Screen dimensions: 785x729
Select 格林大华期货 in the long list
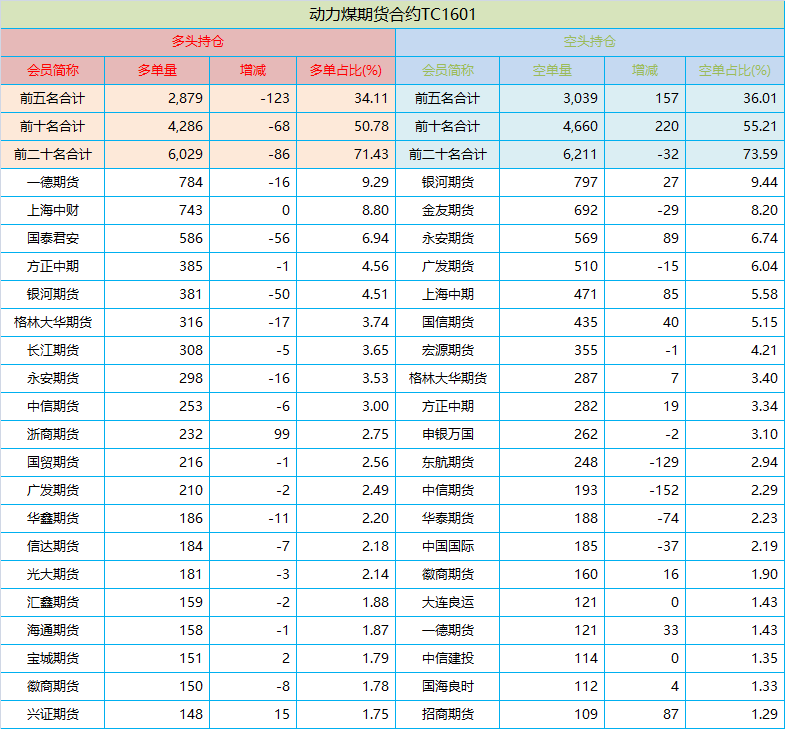click(53, 322)
